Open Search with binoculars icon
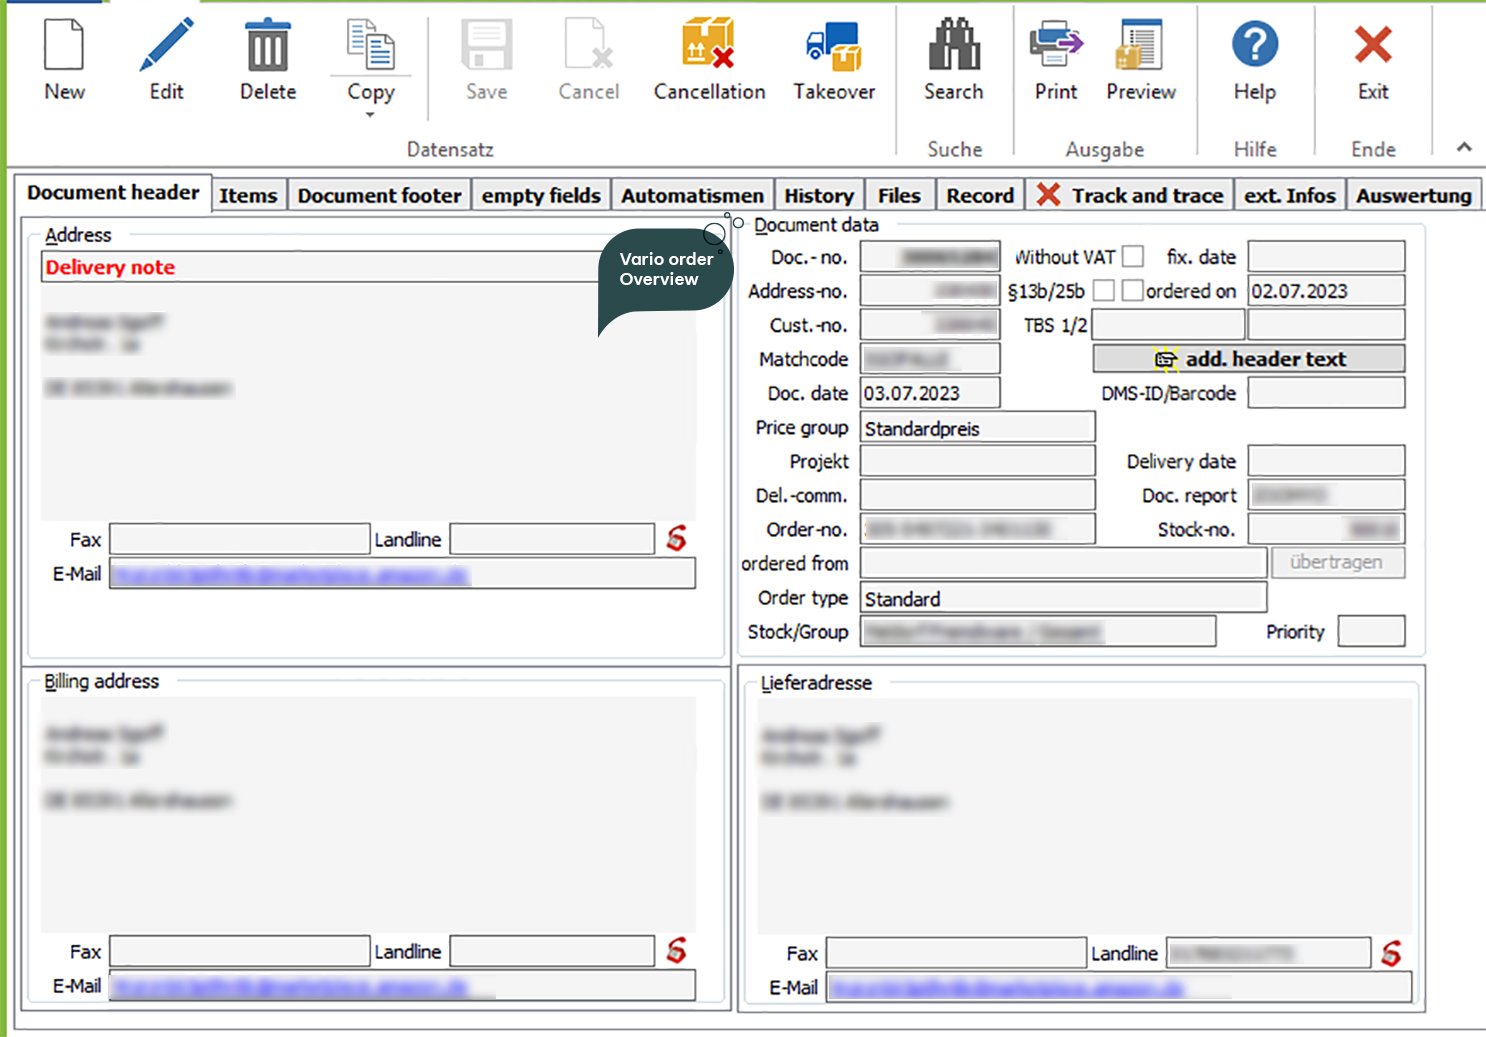Screen dimensions: 1486x1037 coord(953,46)
